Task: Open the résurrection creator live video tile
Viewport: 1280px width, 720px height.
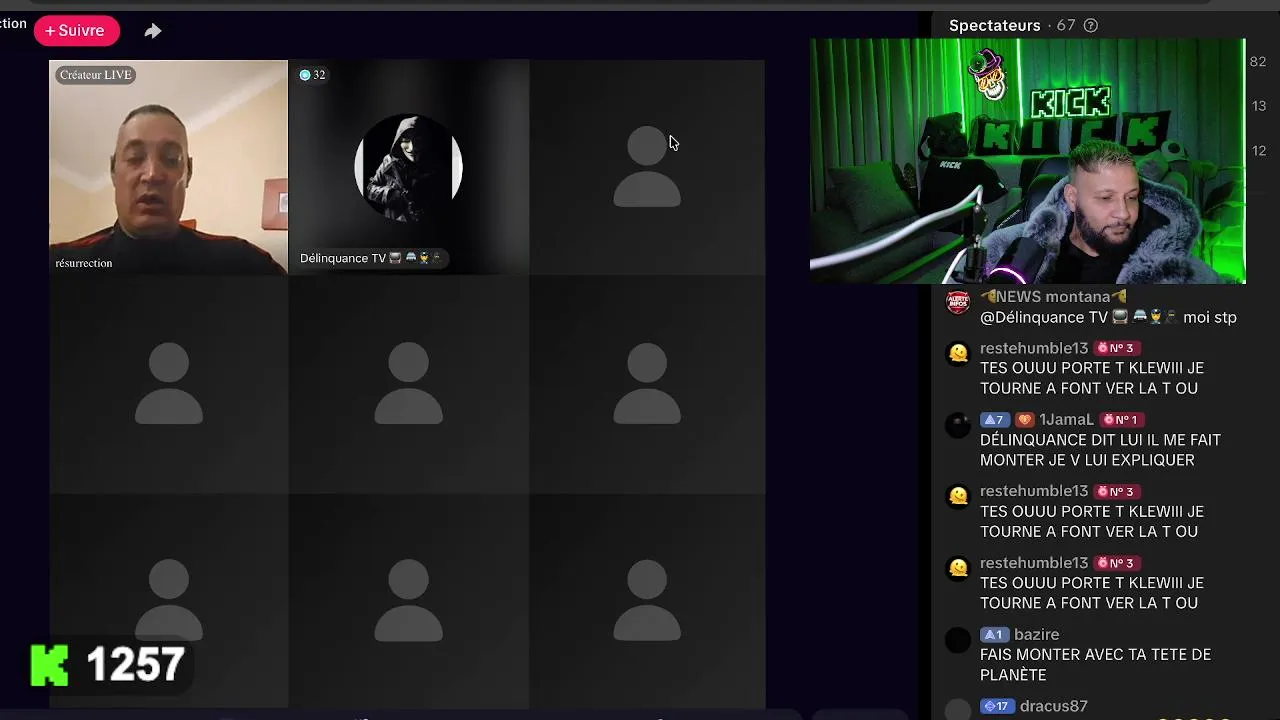Action: pos(168,167)
